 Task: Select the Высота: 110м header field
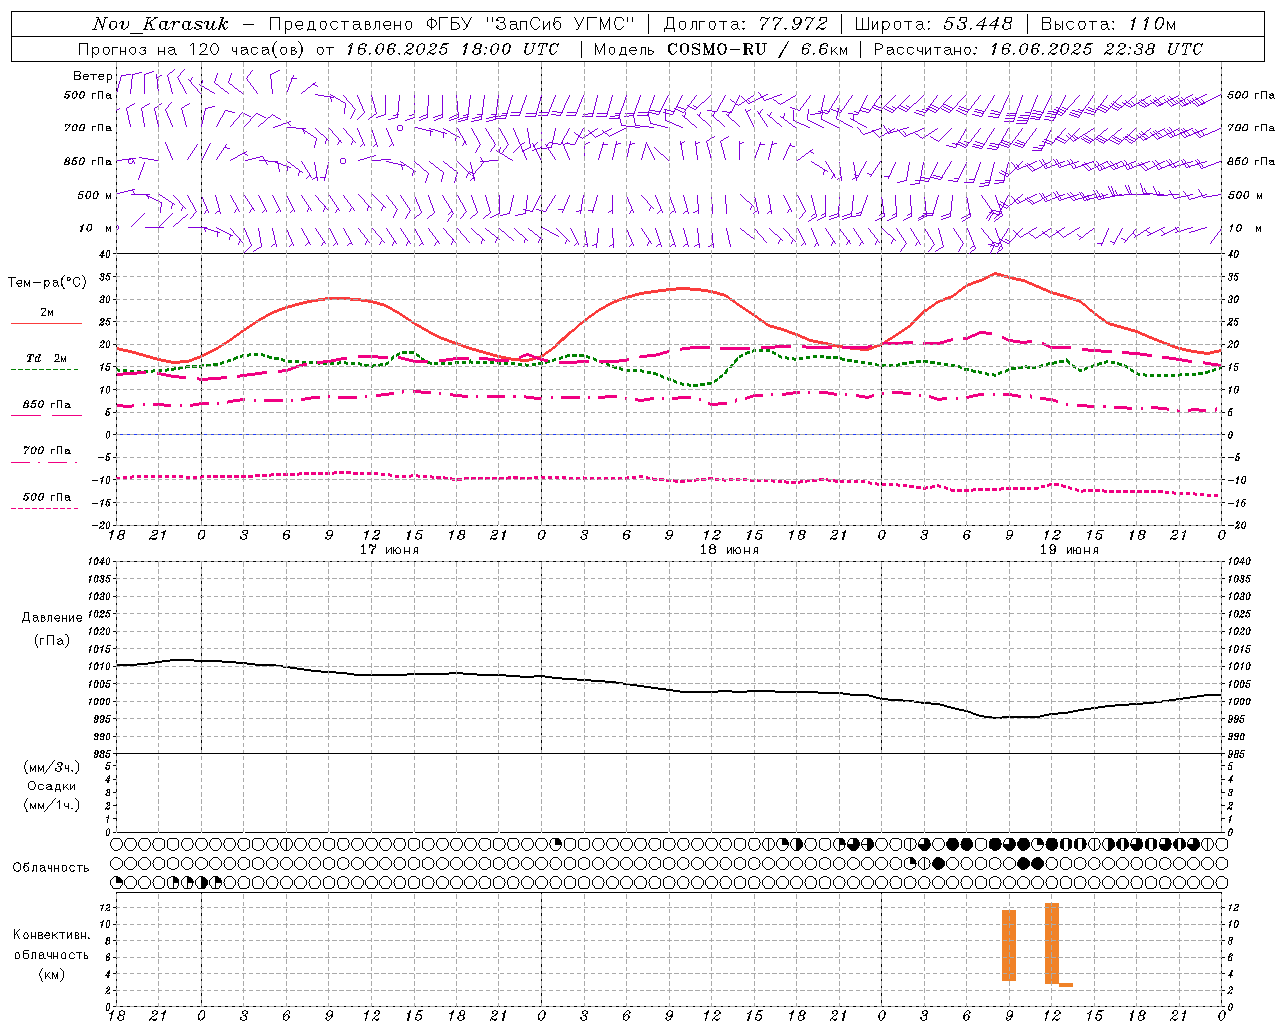(x=1108, y=24)
